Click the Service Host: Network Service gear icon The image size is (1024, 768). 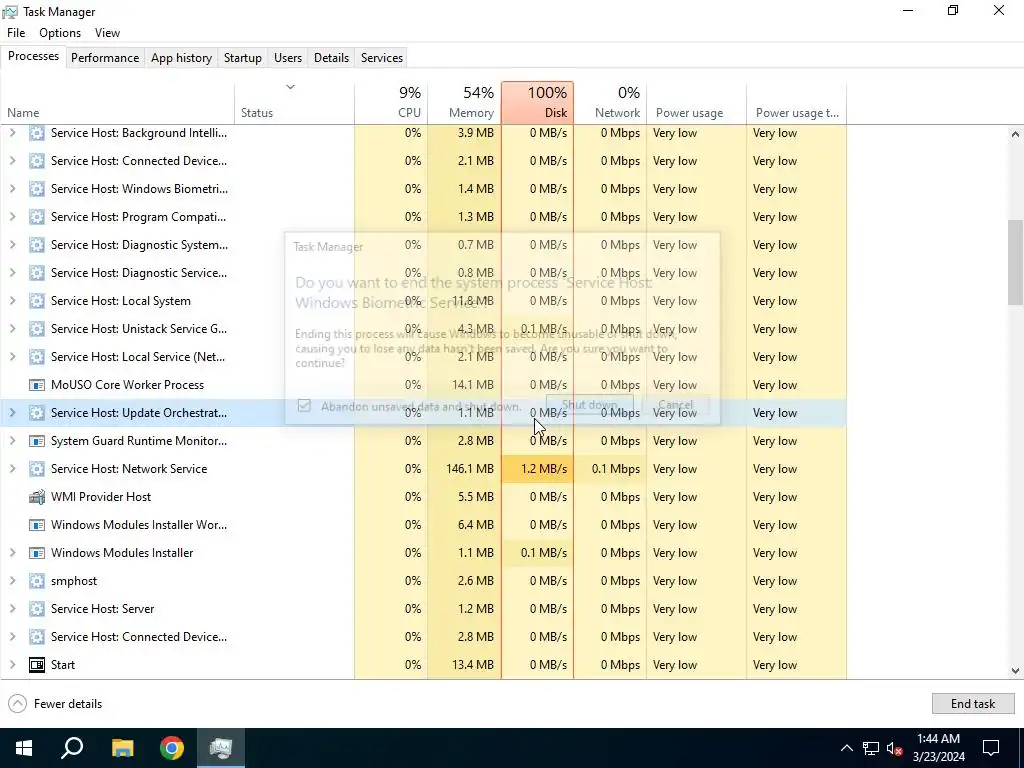pyautogui.click(x=37, y=469)
